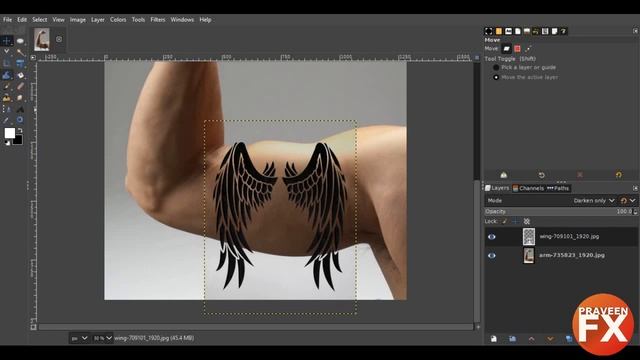Lower the active layer
This screenshot has height=360, width=640.
click(x=550, y=339)
